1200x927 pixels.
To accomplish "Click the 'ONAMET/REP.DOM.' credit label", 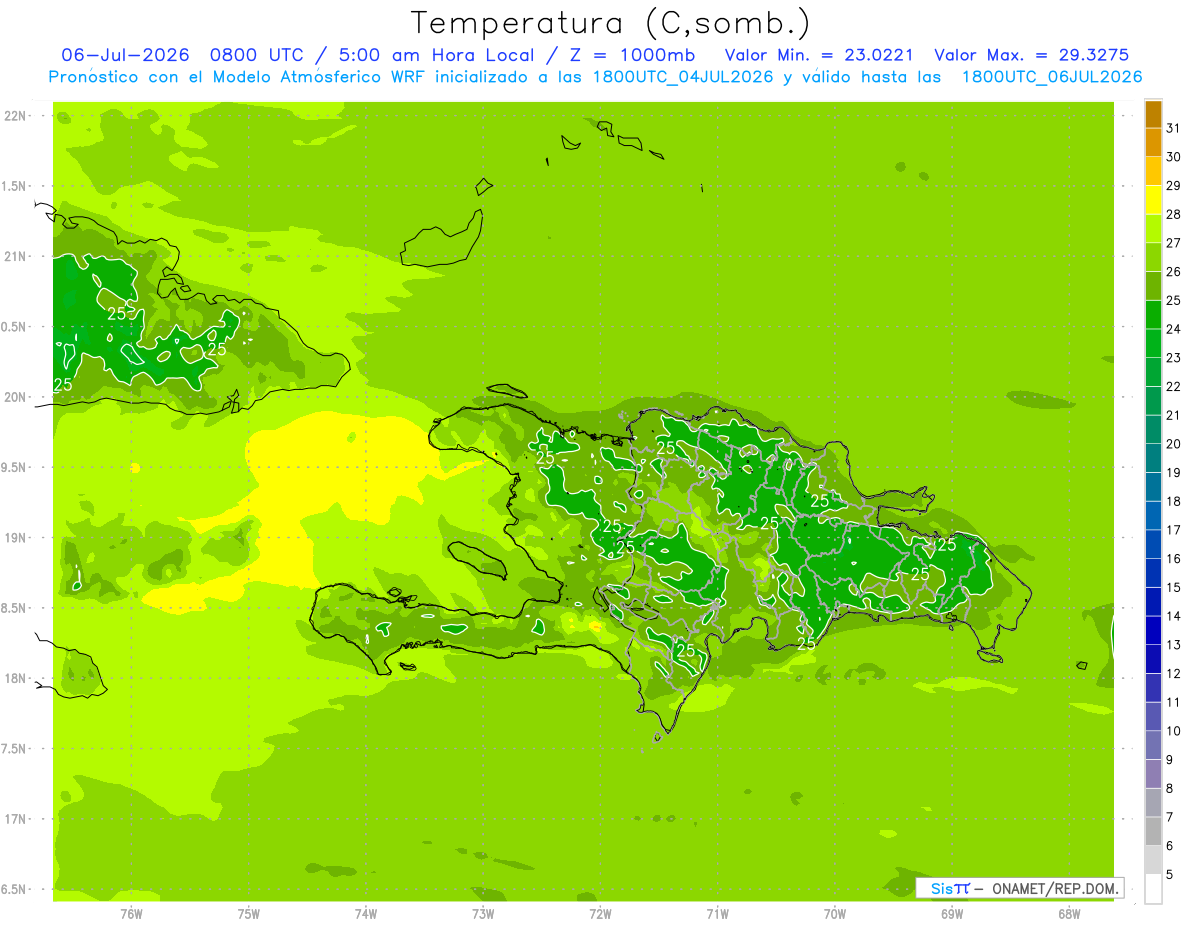I will click(x=1054, y=888).
